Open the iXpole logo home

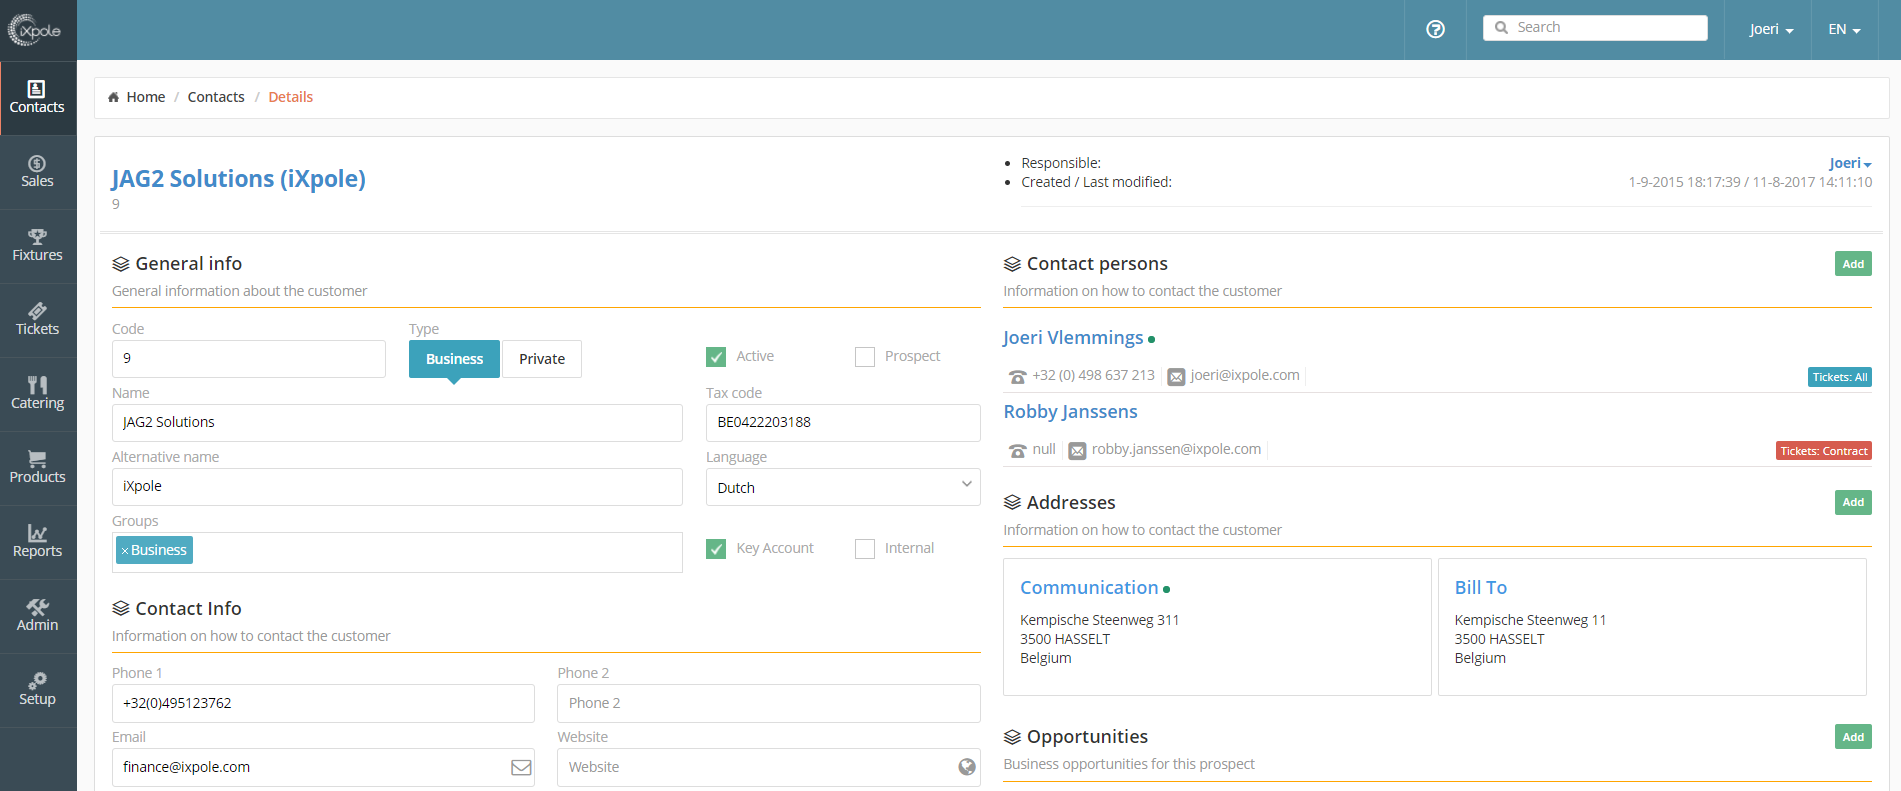point(35,30)
